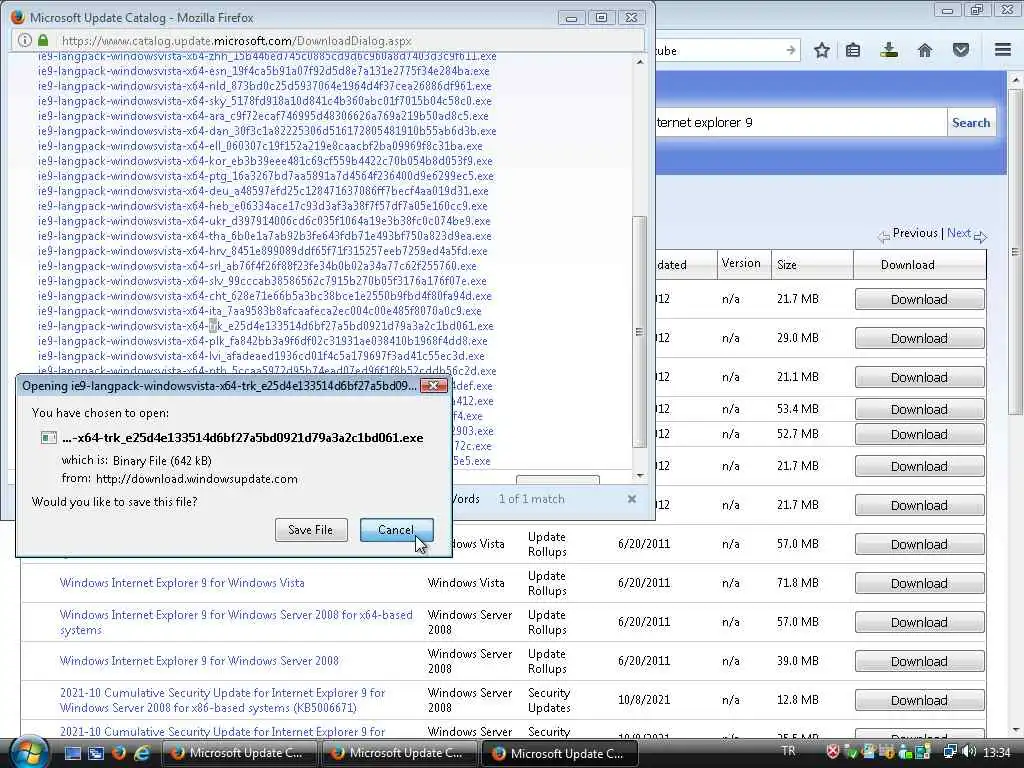The width and height of the screenshot is (1024, 768).
Task: Click the green padlock security icon
Action: (43, 40)
